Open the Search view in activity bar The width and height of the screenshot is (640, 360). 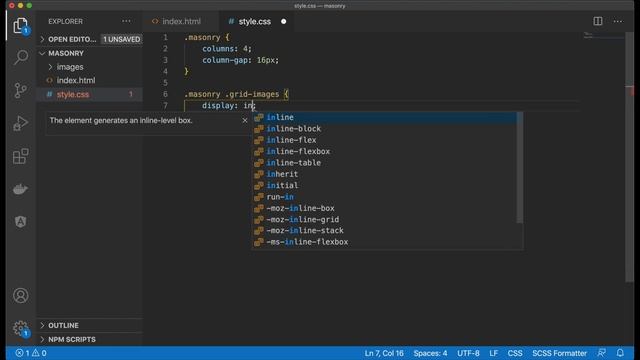point(20,58)
